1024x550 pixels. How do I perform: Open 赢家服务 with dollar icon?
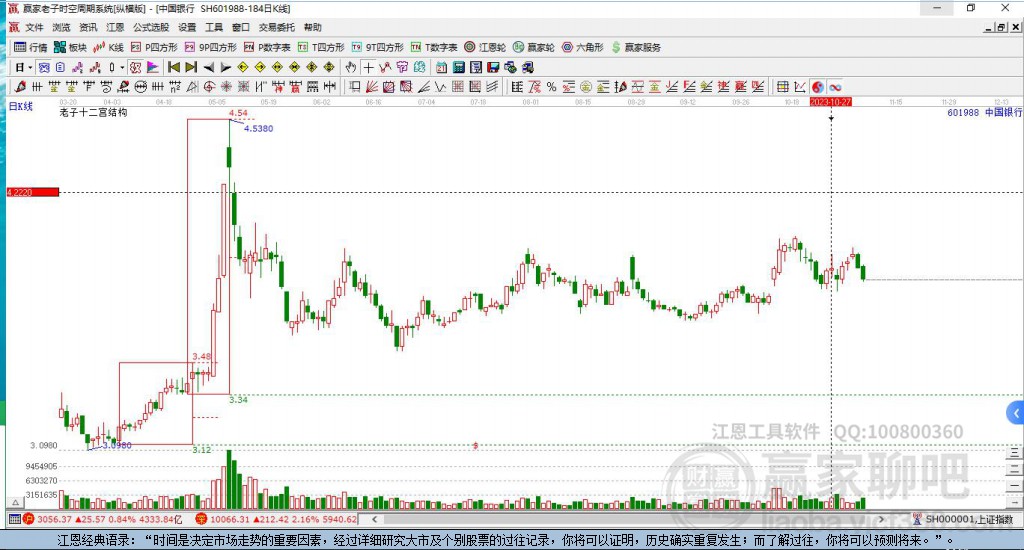pyautogui.click(x=636, y=47)
